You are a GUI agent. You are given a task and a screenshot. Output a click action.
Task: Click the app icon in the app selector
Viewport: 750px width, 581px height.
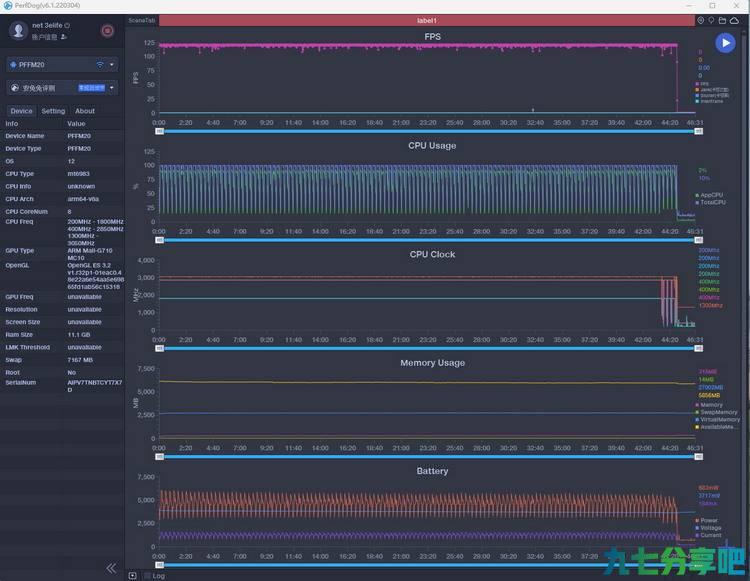(x=15, y=88)
